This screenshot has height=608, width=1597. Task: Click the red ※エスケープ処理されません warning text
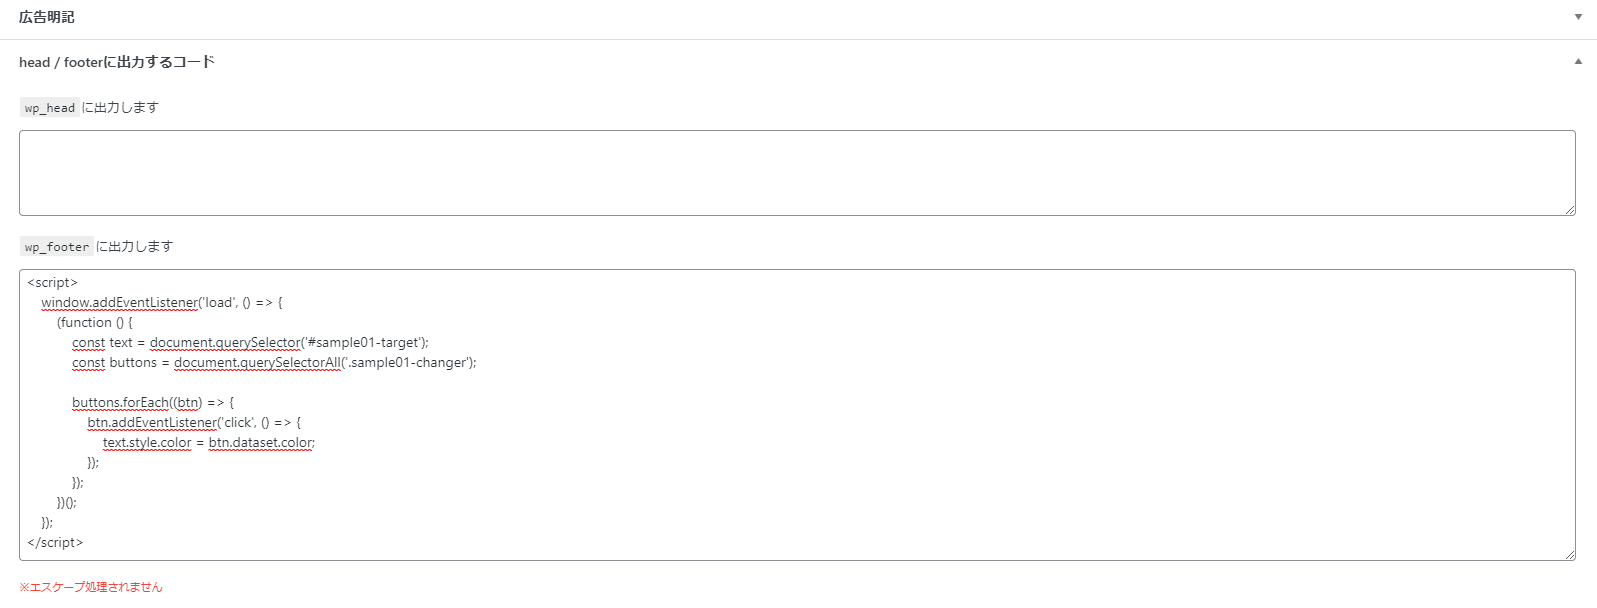[x=91, y=588]
